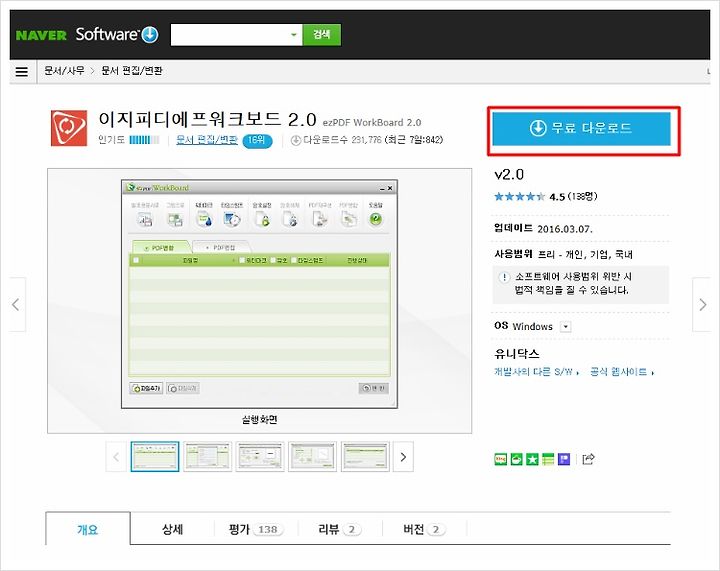The image size is (720, 571).
Task: Click the 무료 다운로드 button
Action: [581, 128]
